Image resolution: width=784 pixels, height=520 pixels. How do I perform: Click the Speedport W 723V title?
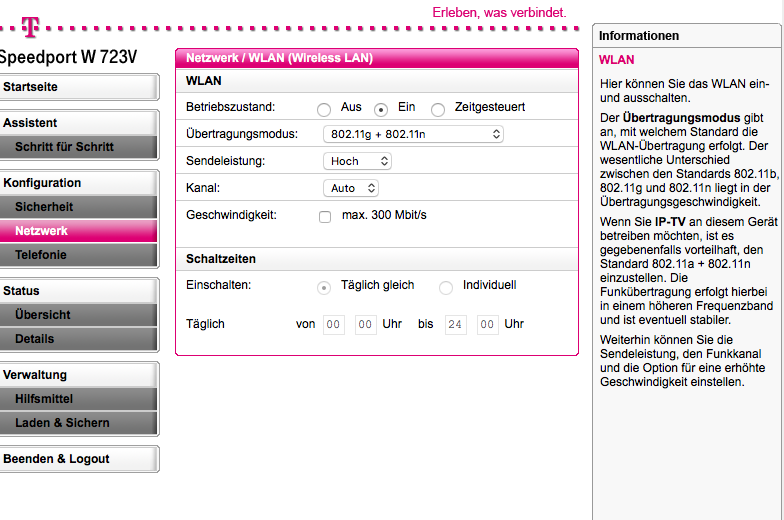tap(68, 57)
